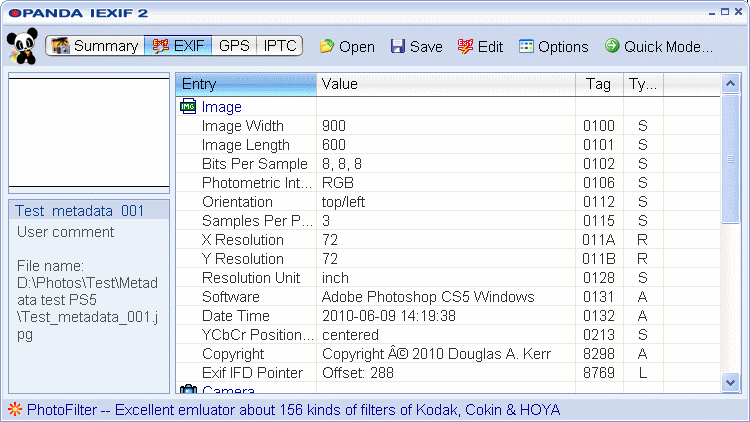
Task: Click the PhotoFilter ad sun icon
Action: tap(15, 410)
